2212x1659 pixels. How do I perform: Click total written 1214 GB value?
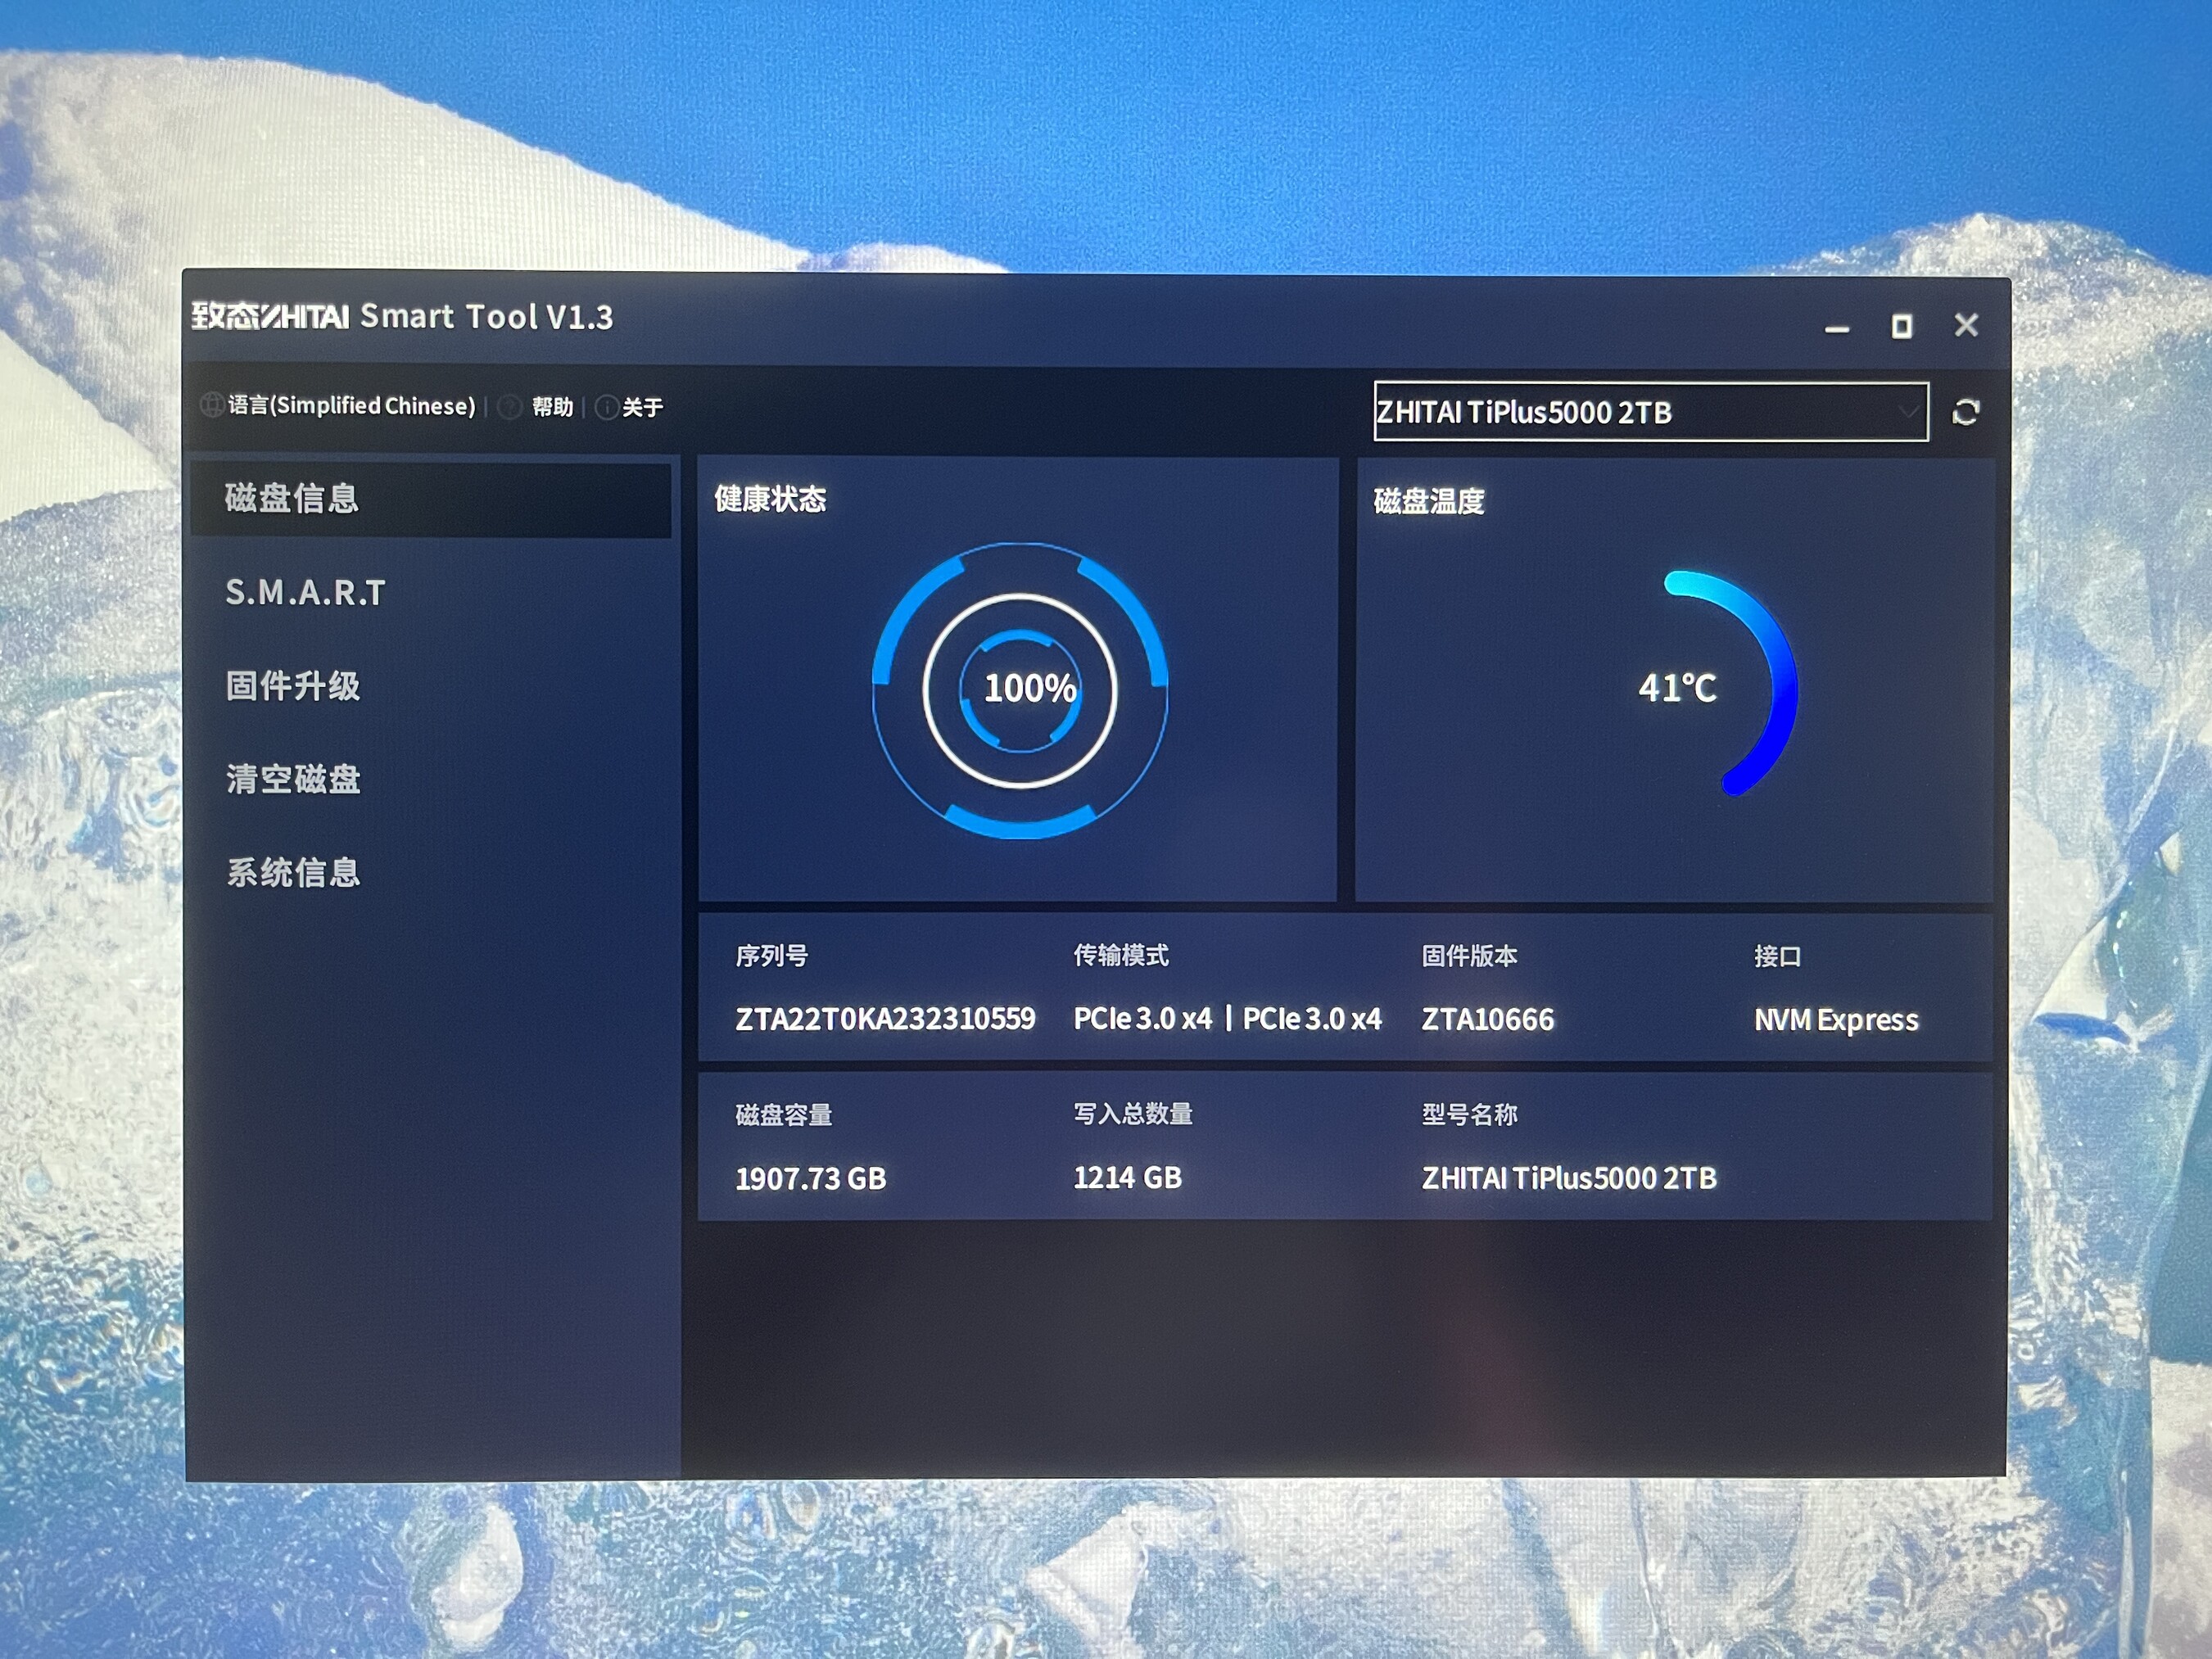pos(1127,1178)
